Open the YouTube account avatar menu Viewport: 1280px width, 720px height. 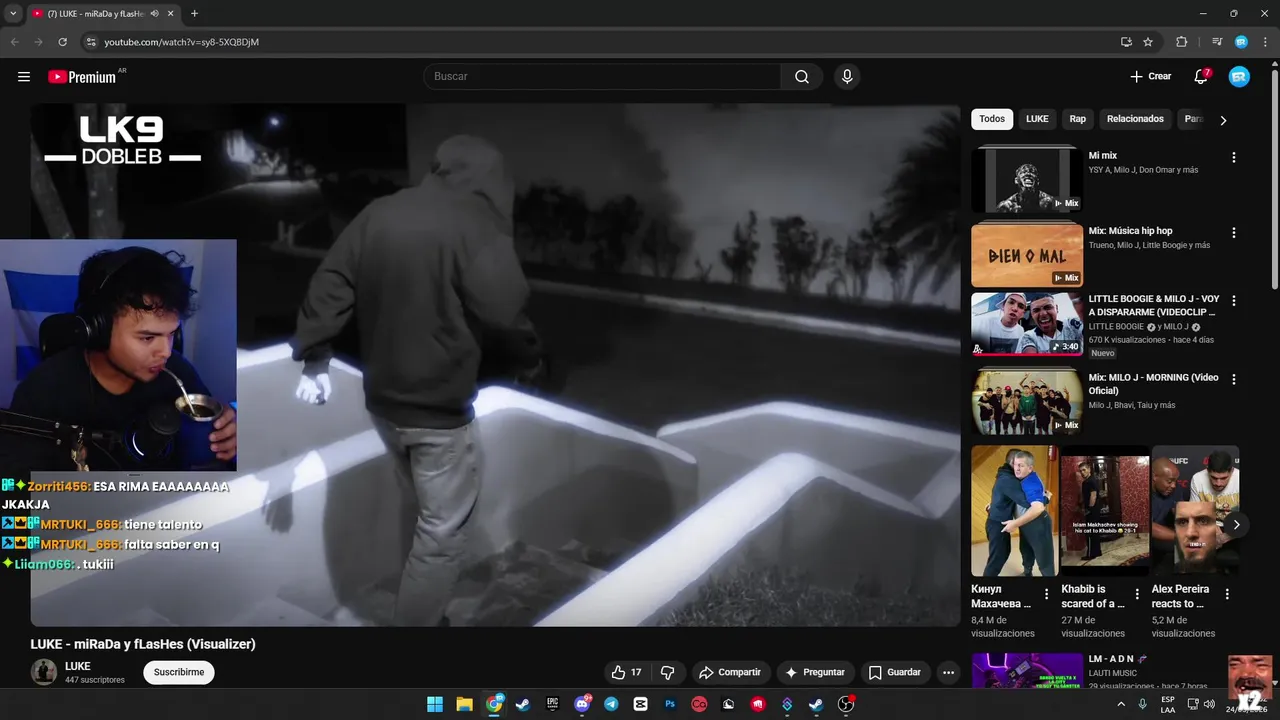pos(1239,77)
